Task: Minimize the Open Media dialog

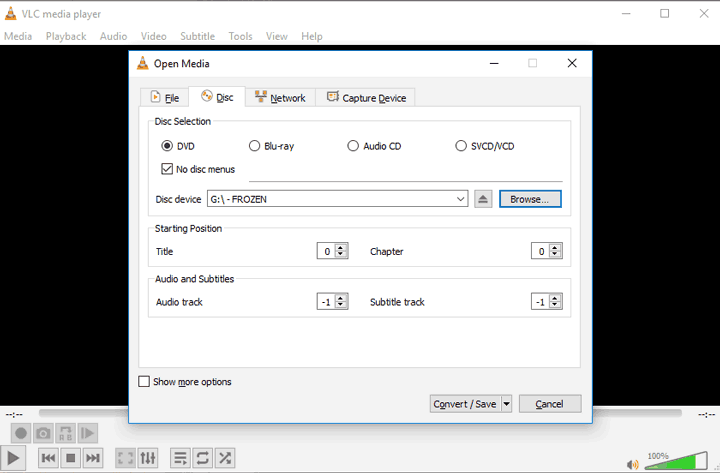Action: coord(494,63)
